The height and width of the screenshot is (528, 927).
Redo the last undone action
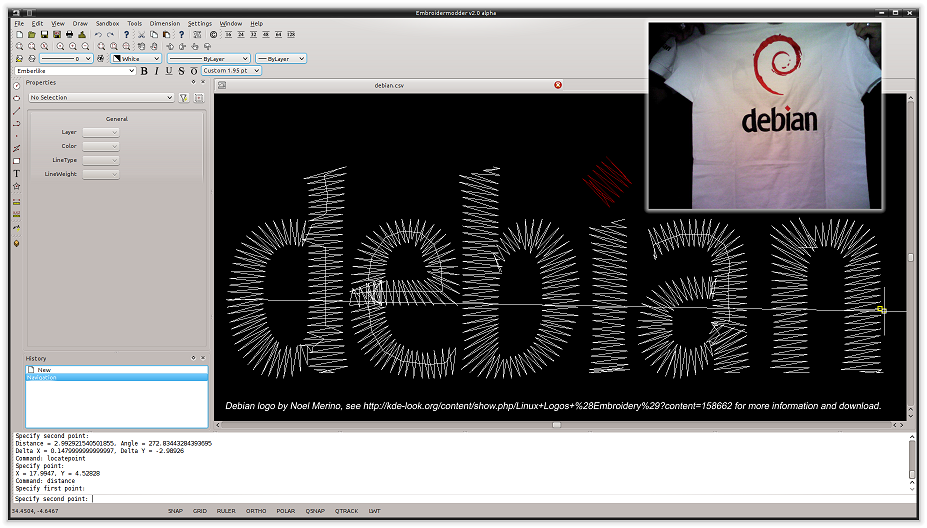tap(111, 35)
